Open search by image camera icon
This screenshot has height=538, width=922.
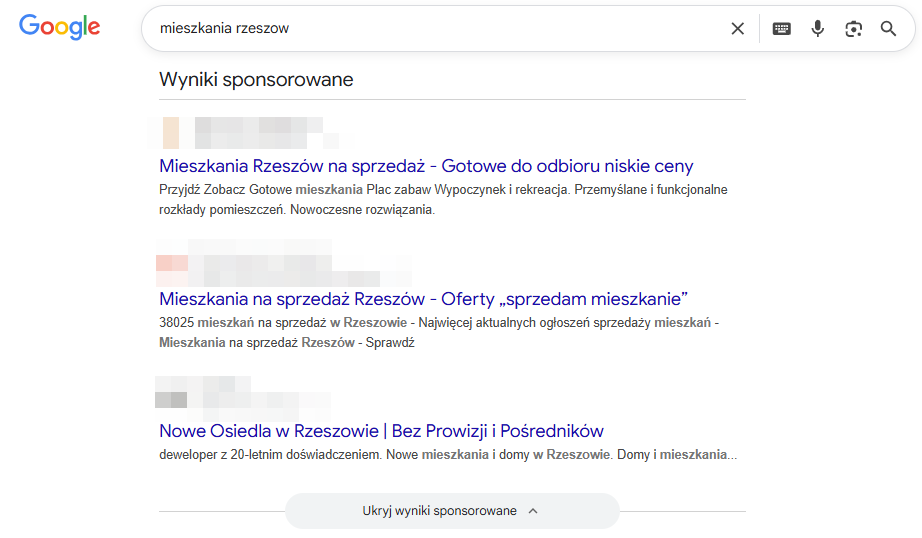pyautogui.click(x=853, y=29)
